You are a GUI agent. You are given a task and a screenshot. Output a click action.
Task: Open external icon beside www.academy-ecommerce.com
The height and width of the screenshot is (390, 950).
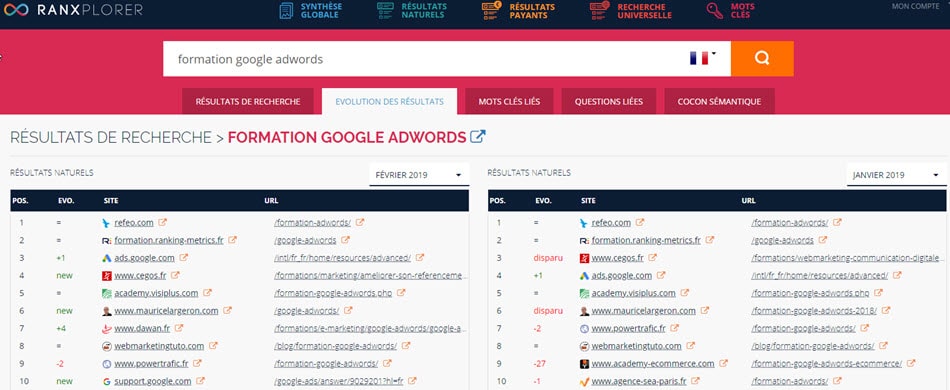click(723, 363)
